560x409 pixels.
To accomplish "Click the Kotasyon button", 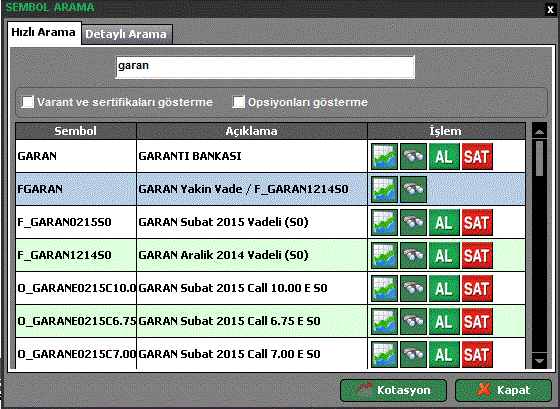I will coord(393,390).
